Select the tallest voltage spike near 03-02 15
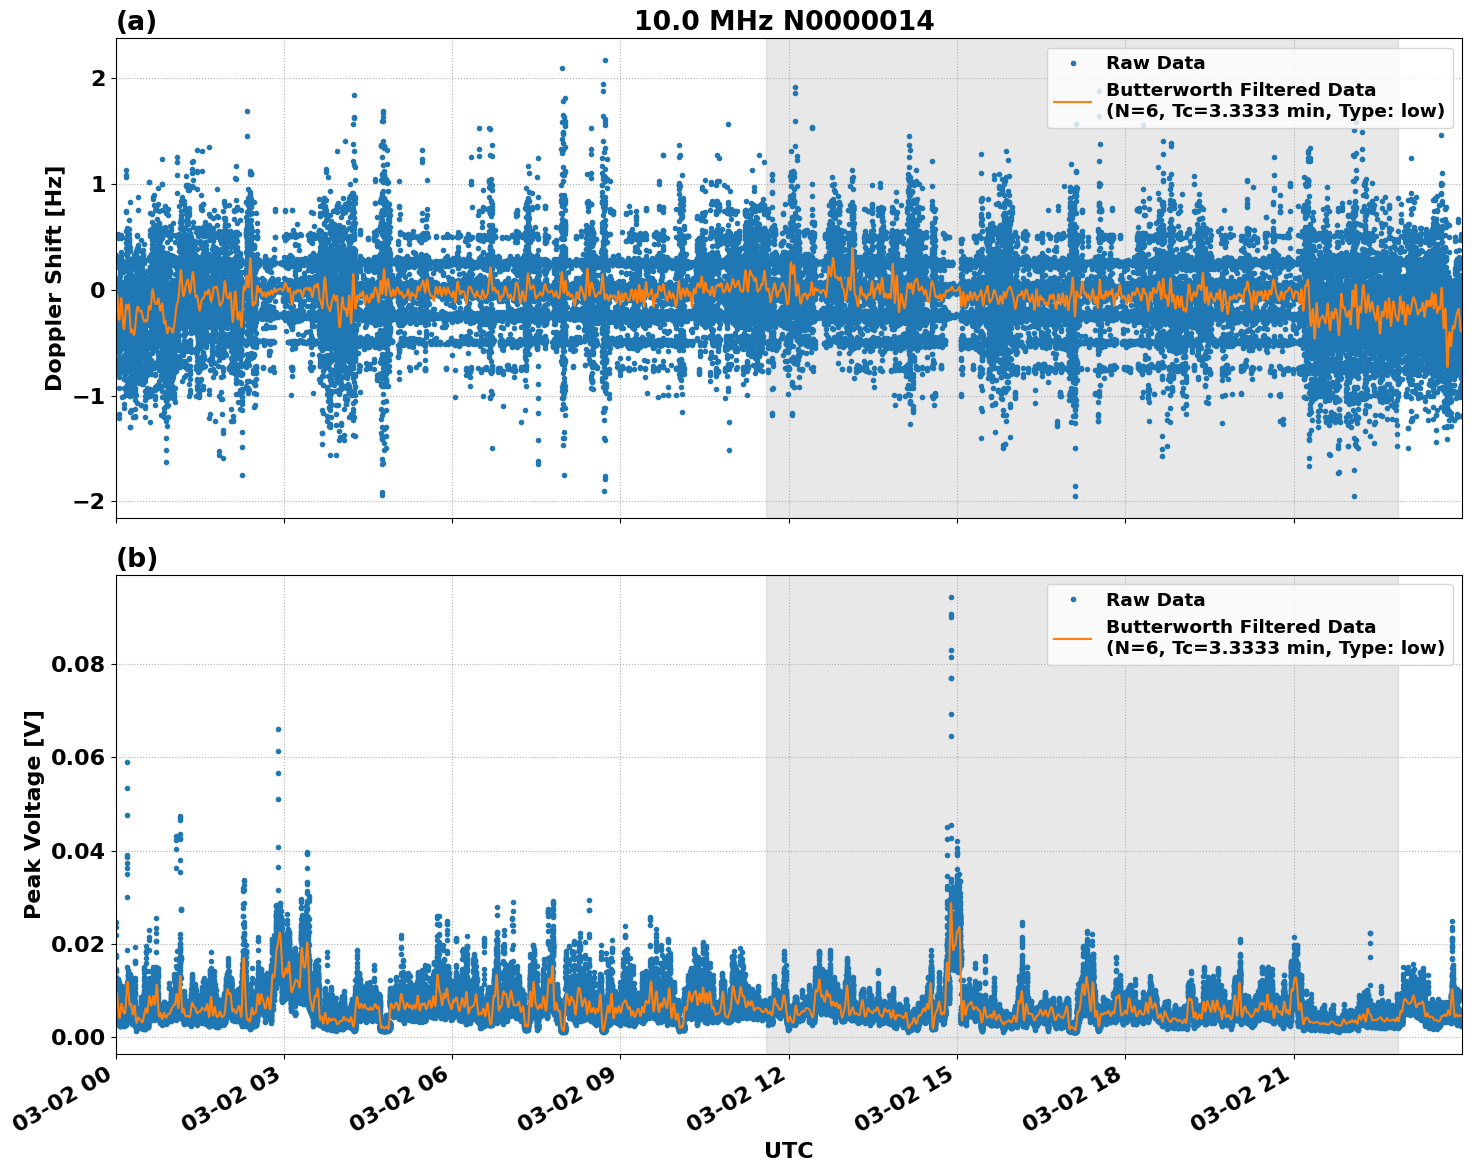The image size is (1471, 1172). [x=951, y=595]
